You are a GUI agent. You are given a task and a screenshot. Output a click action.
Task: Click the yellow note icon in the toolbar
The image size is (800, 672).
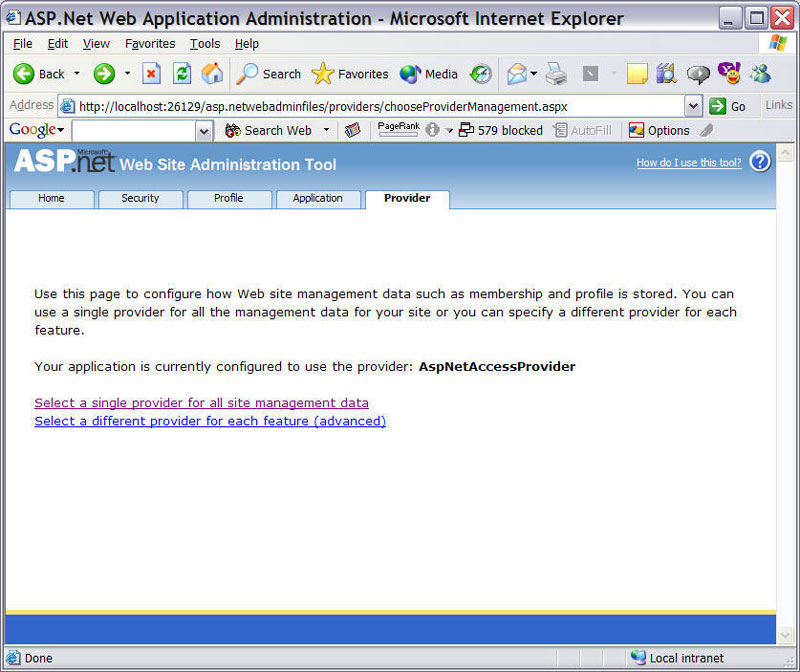(637, 74)
